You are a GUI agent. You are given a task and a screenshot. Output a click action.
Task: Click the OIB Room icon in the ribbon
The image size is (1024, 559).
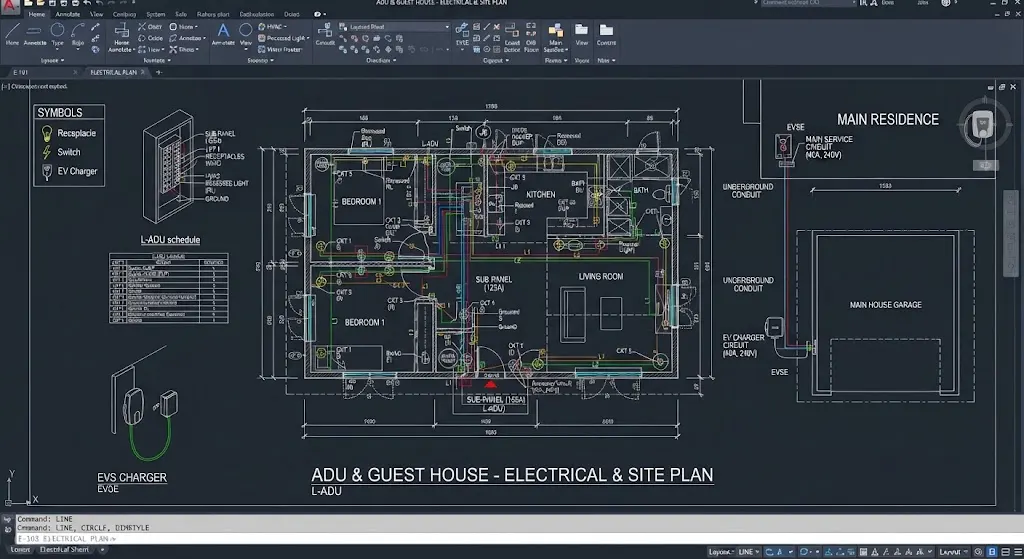pos(531,30)
